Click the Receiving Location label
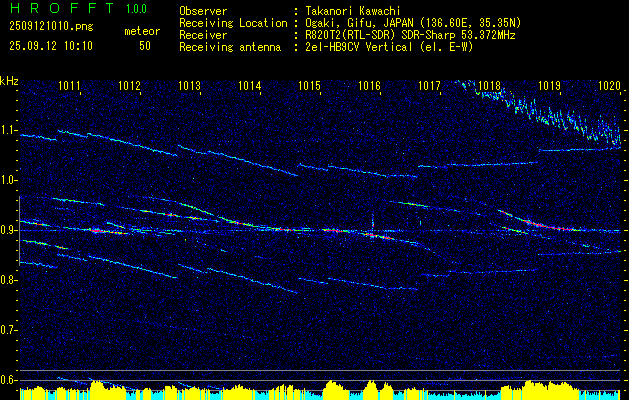 click(x=233, y=23)
